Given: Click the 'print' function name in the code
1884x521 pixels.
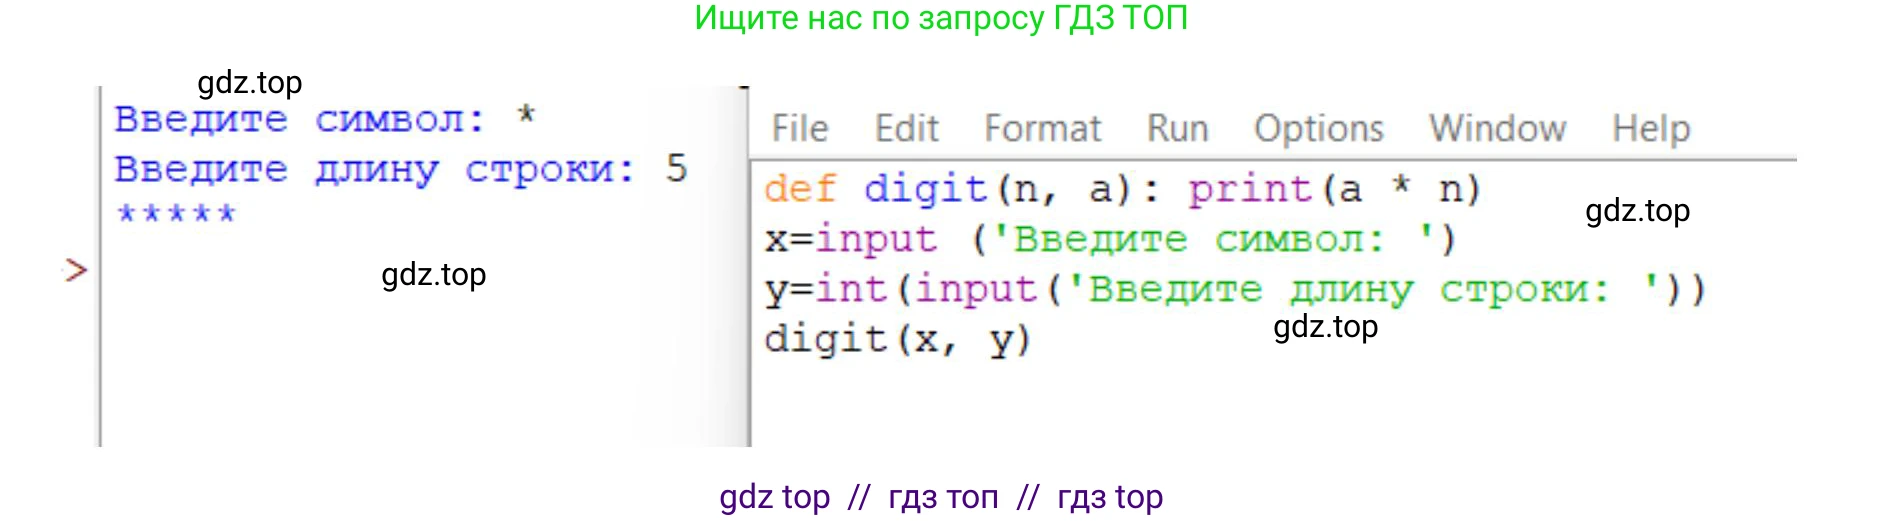Looking at the screenshot, I should point(1249,189).
